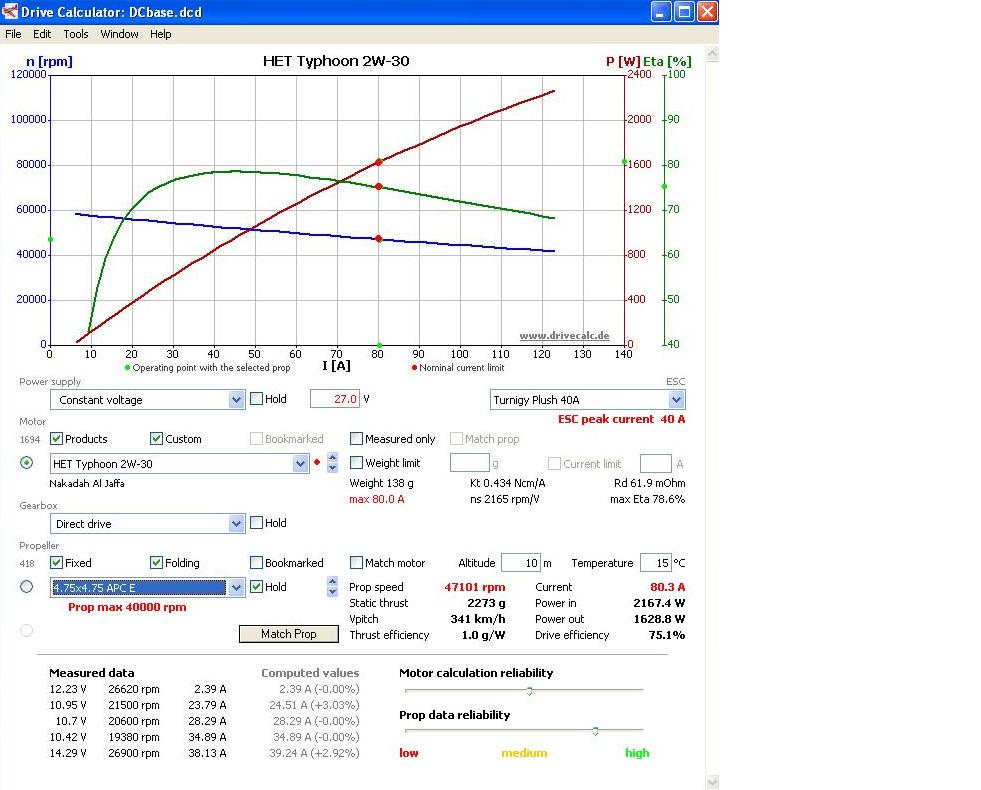Viewport: 981px width, 790px height.
Task: Toggle the Weight limit checkbox
Action: [x=357, y=463]
